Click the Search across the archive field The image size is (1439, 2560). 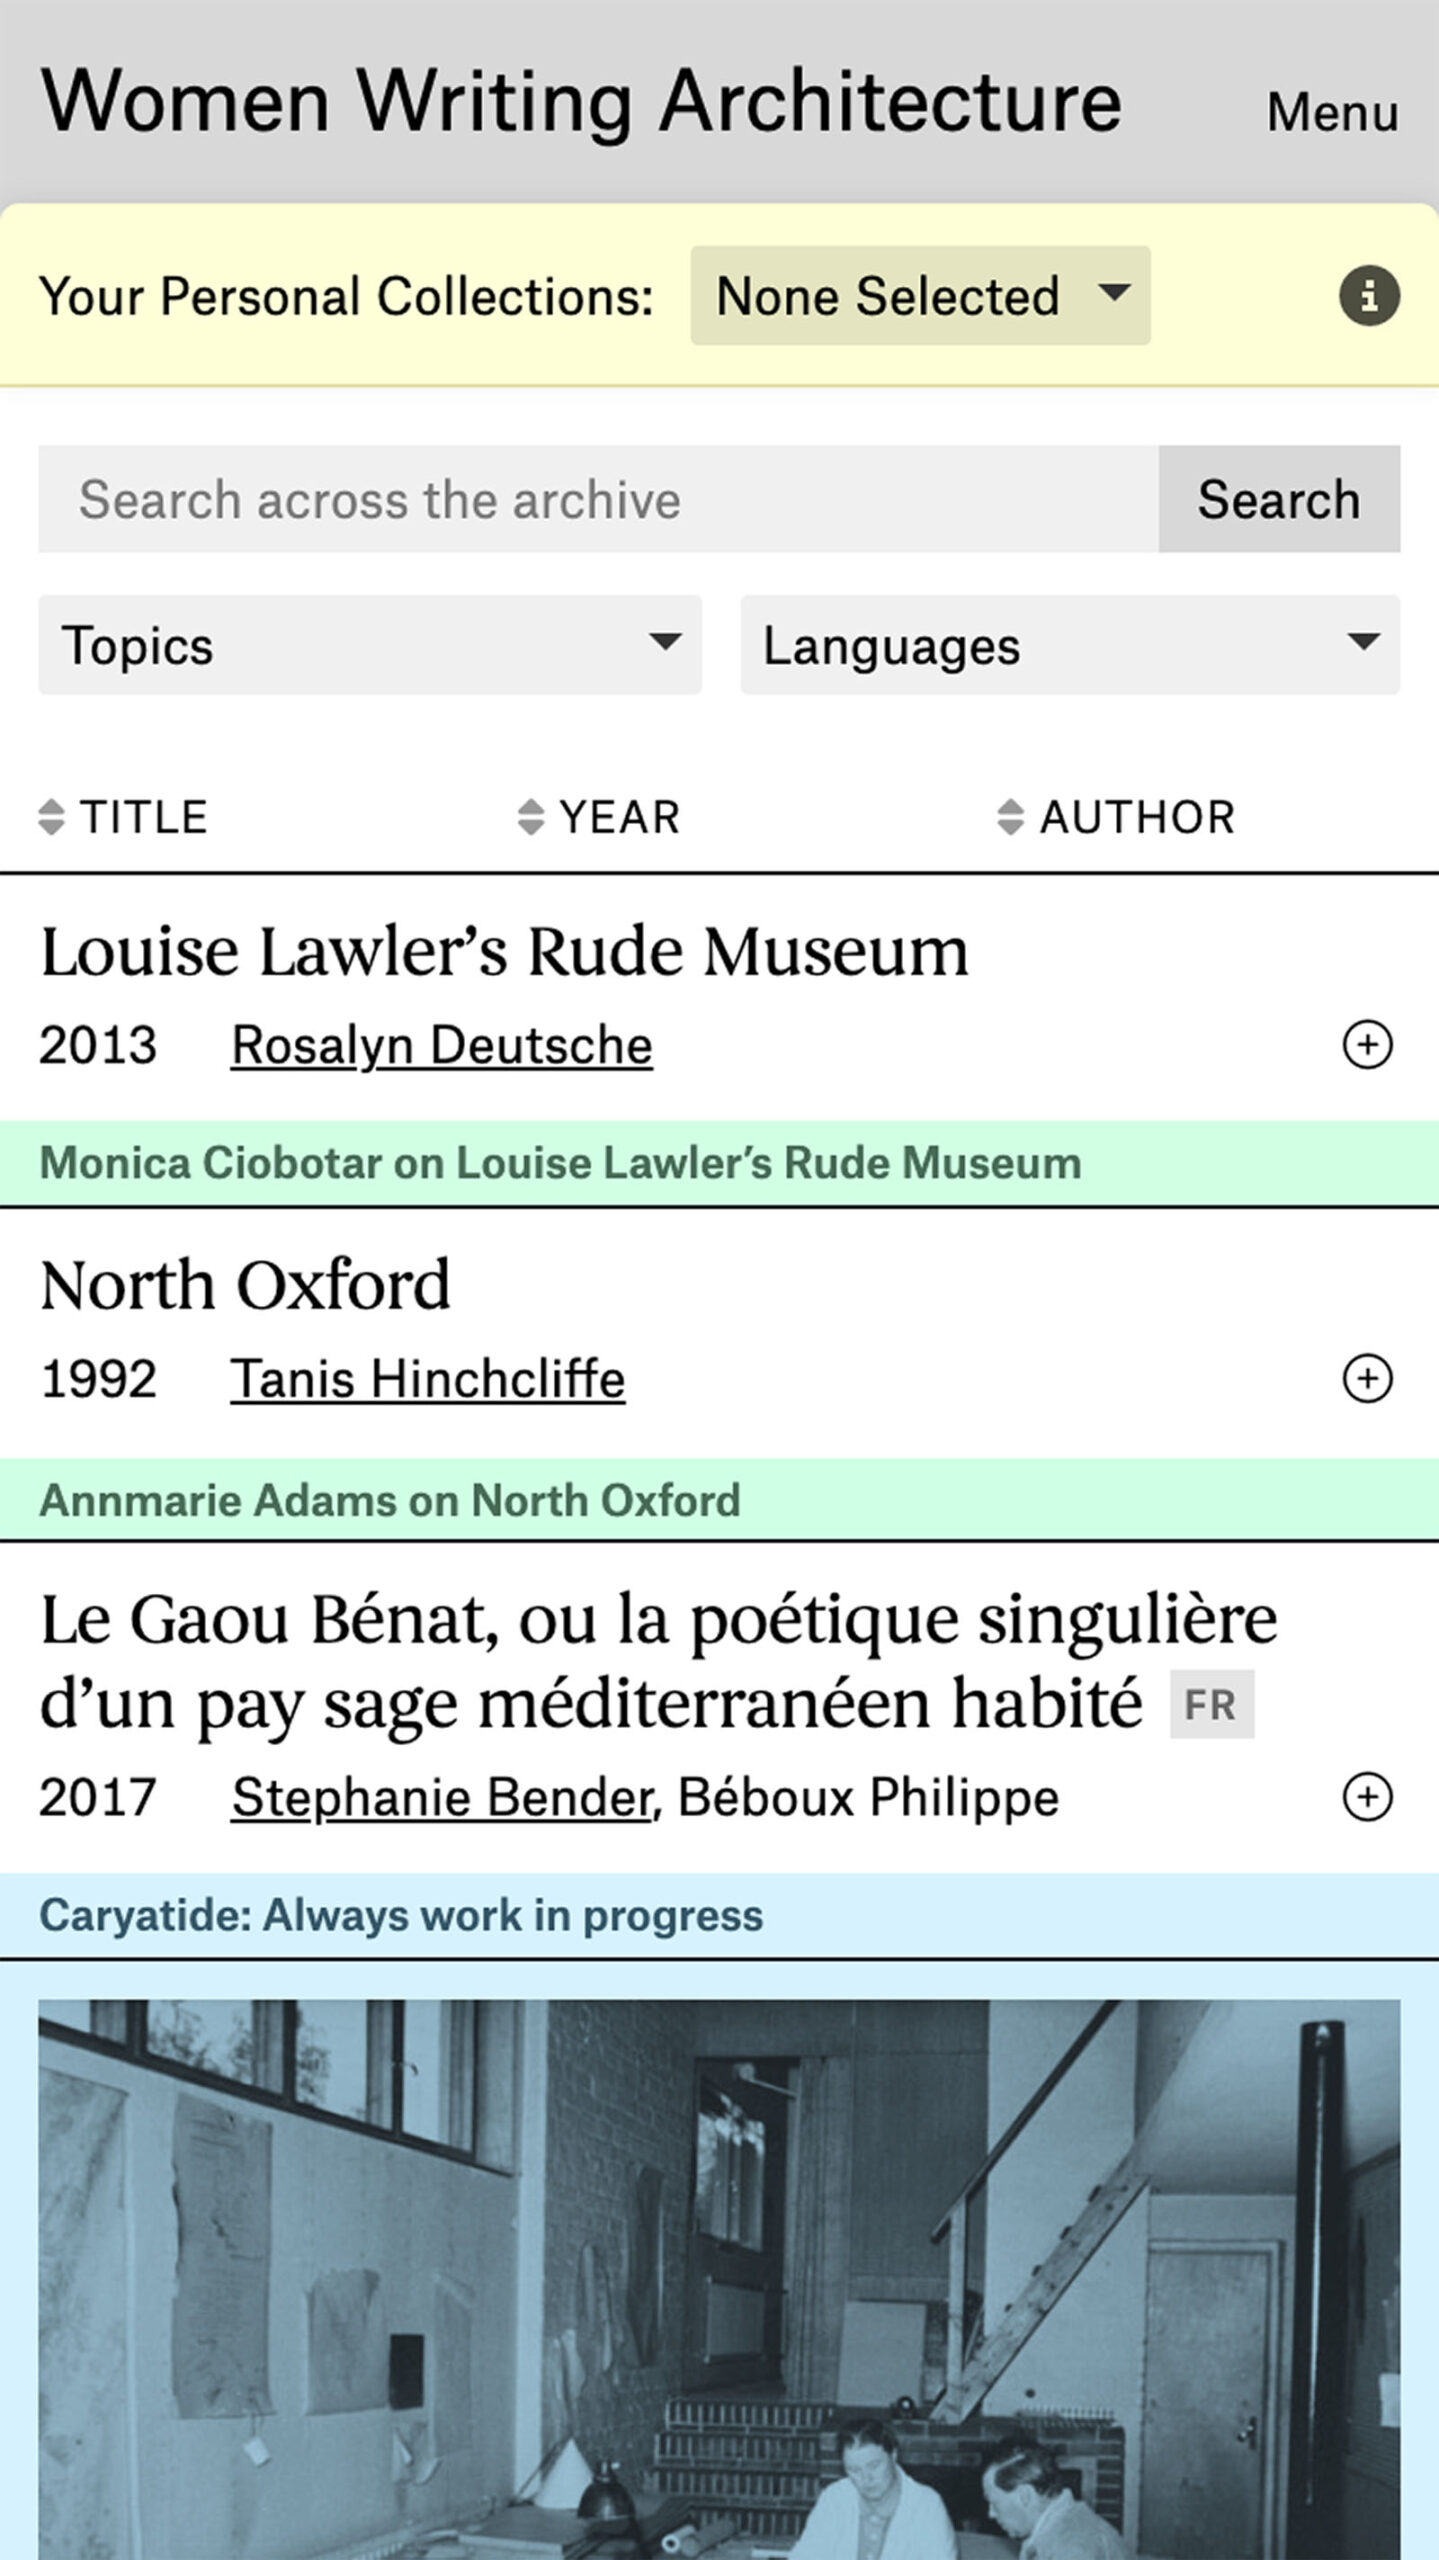coord(598,499)
